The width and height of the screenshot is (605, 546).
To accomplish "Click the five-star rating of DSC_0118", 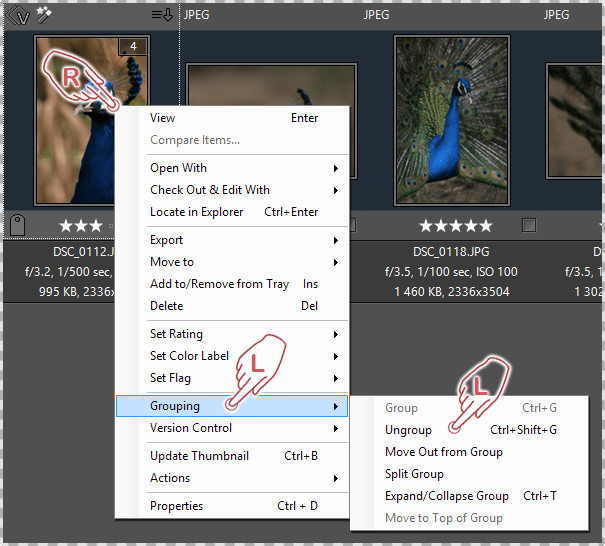I will pyautogui.click(x=456, y=225).
